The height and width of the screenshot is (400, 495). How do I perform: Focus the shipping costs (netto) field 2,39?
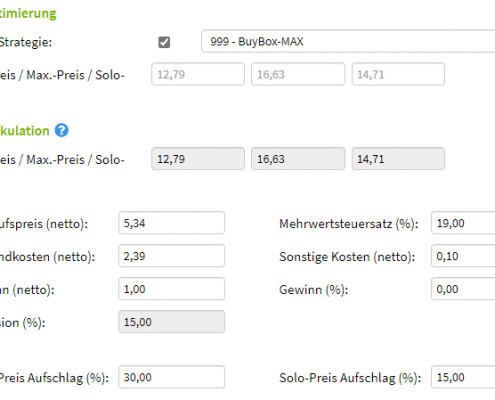coord(172,256)
